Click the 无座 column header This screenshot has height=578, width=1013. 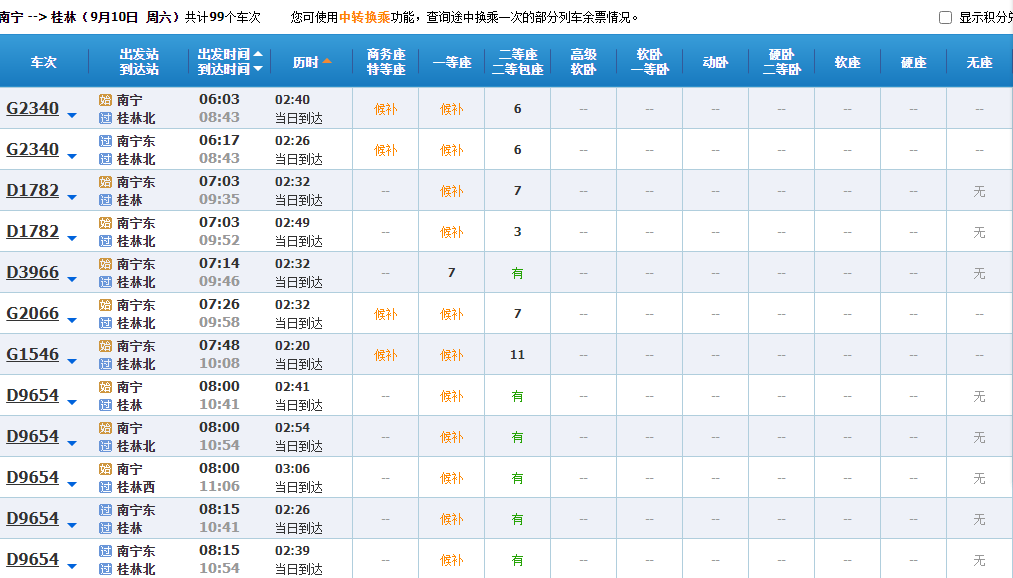(x=979, y=62)
